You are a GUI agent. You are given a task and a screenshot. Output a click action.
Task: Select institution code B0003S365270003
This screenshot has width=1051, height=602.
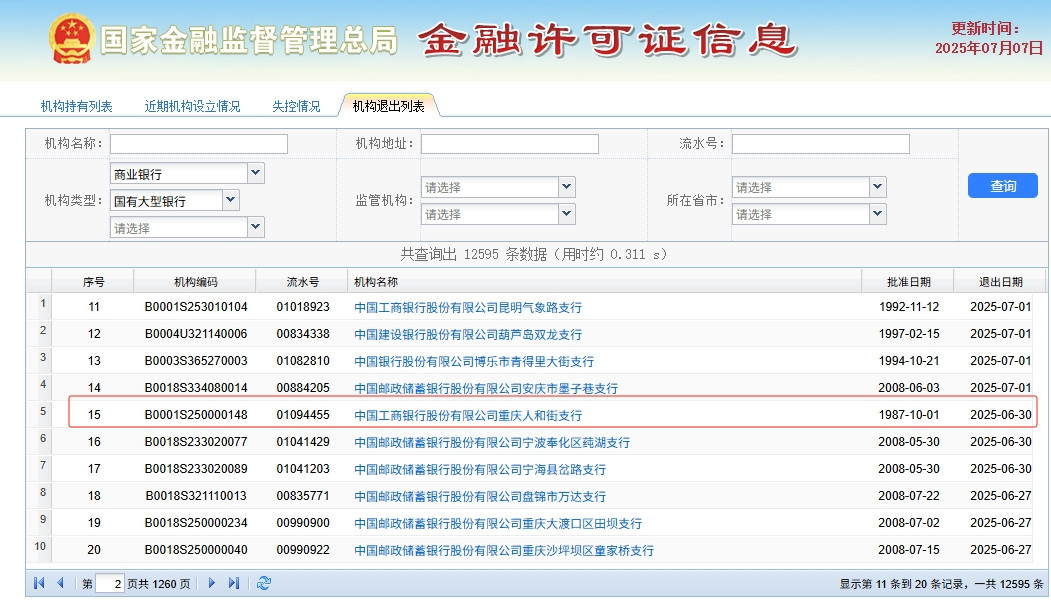coord(196,361)
